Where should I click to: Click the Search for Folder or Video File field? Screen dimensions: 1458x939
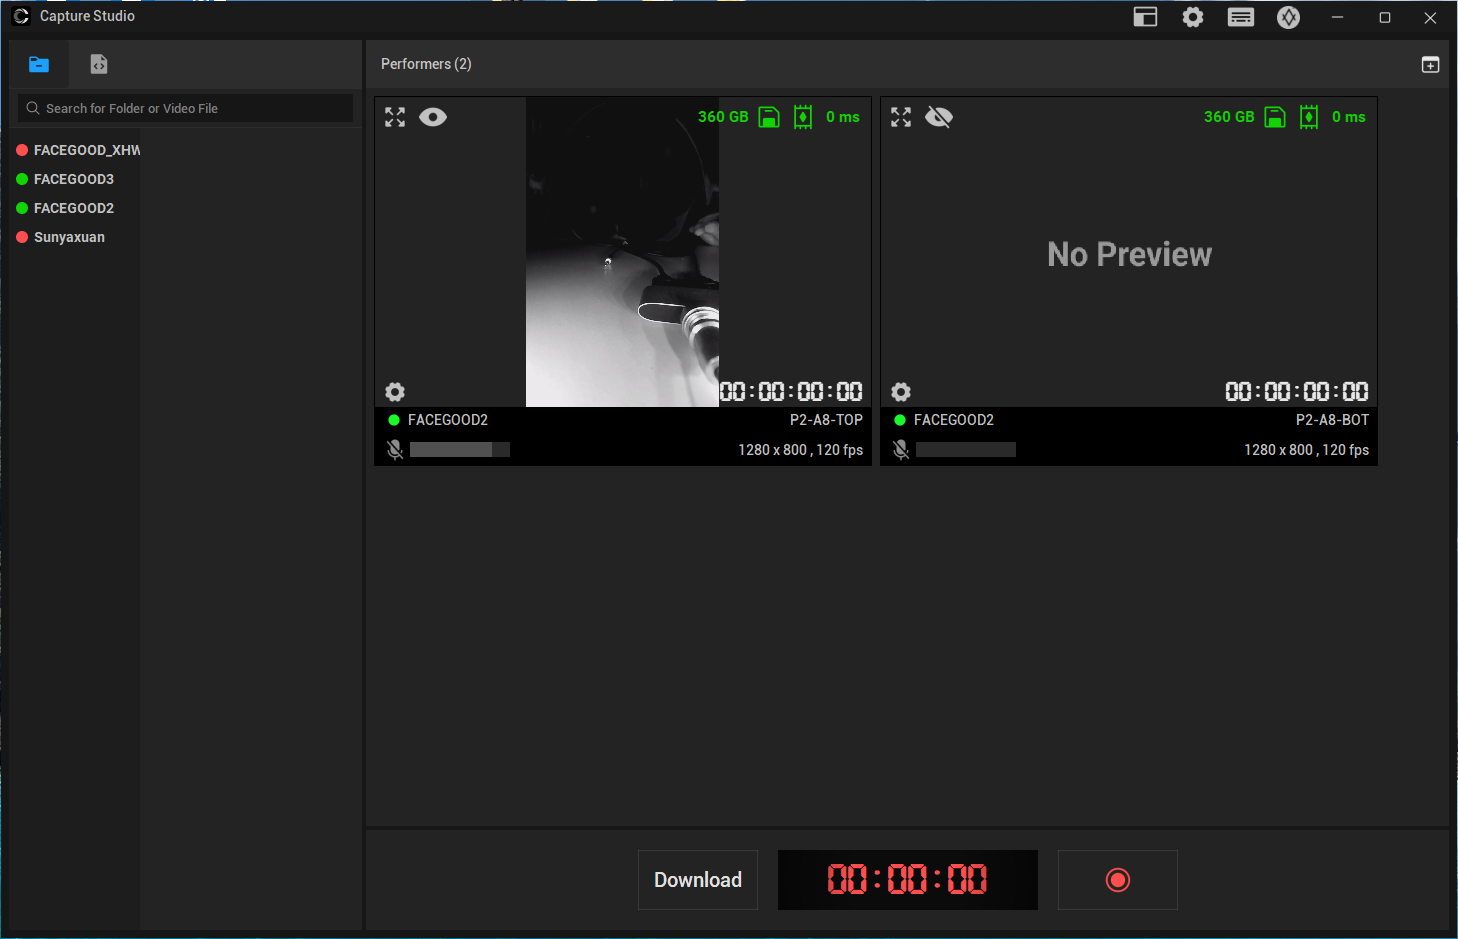point(185,108)
